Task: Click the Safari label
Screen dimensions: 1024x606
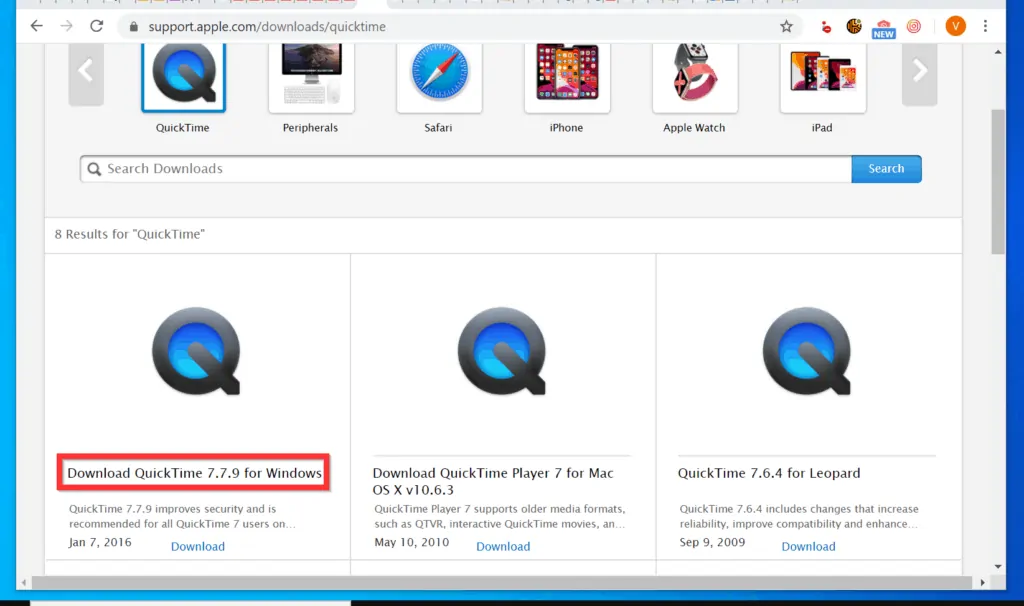Action: pyautogui.click(x=438, y=128)
